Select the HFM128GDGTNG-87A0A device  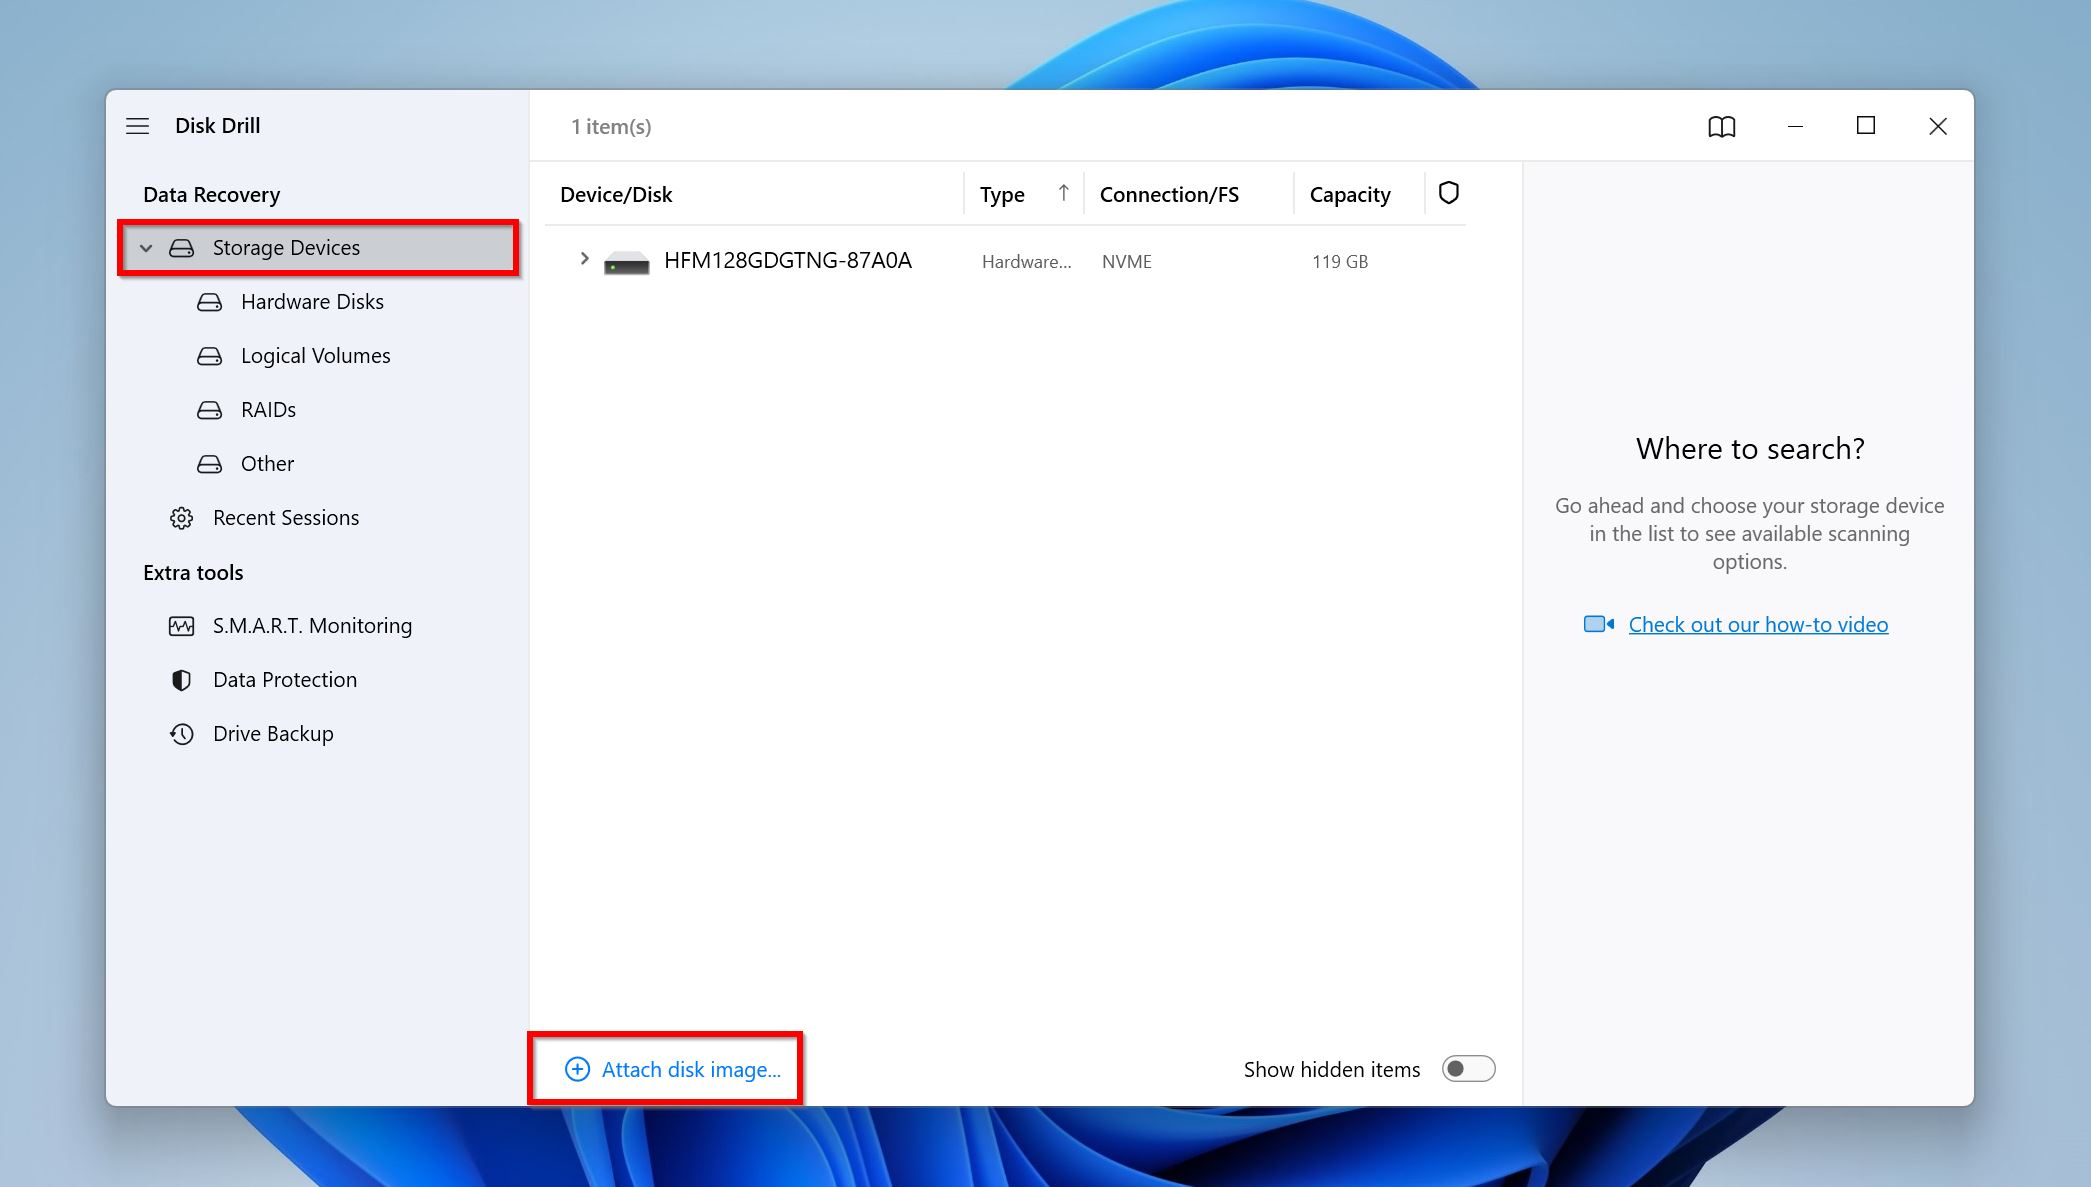tap(786, 260)
